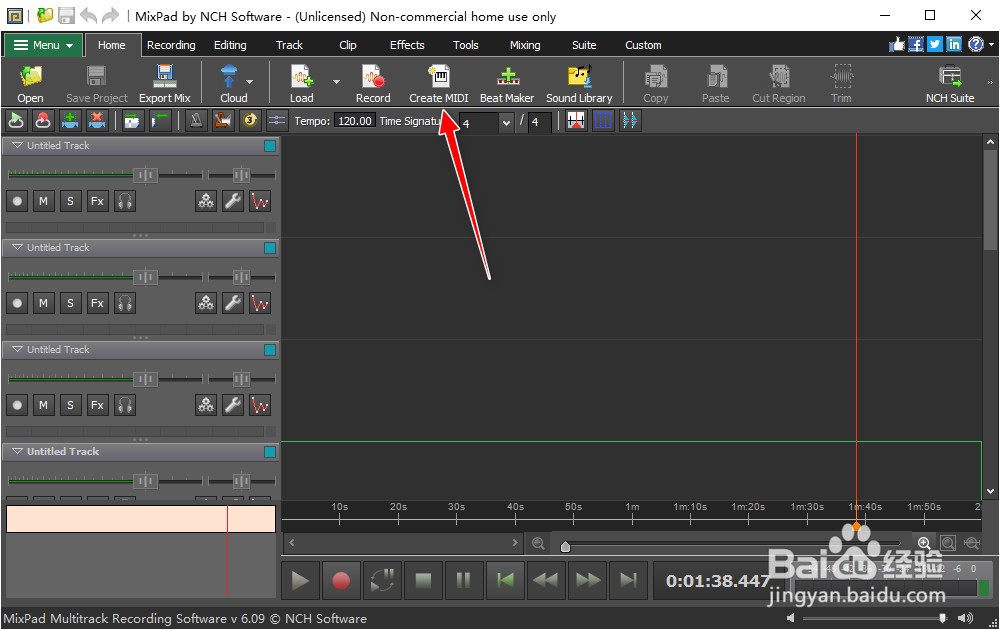Expand the toolbar overflow chevron
The image size is (1000, 630).
pos(990,82)
